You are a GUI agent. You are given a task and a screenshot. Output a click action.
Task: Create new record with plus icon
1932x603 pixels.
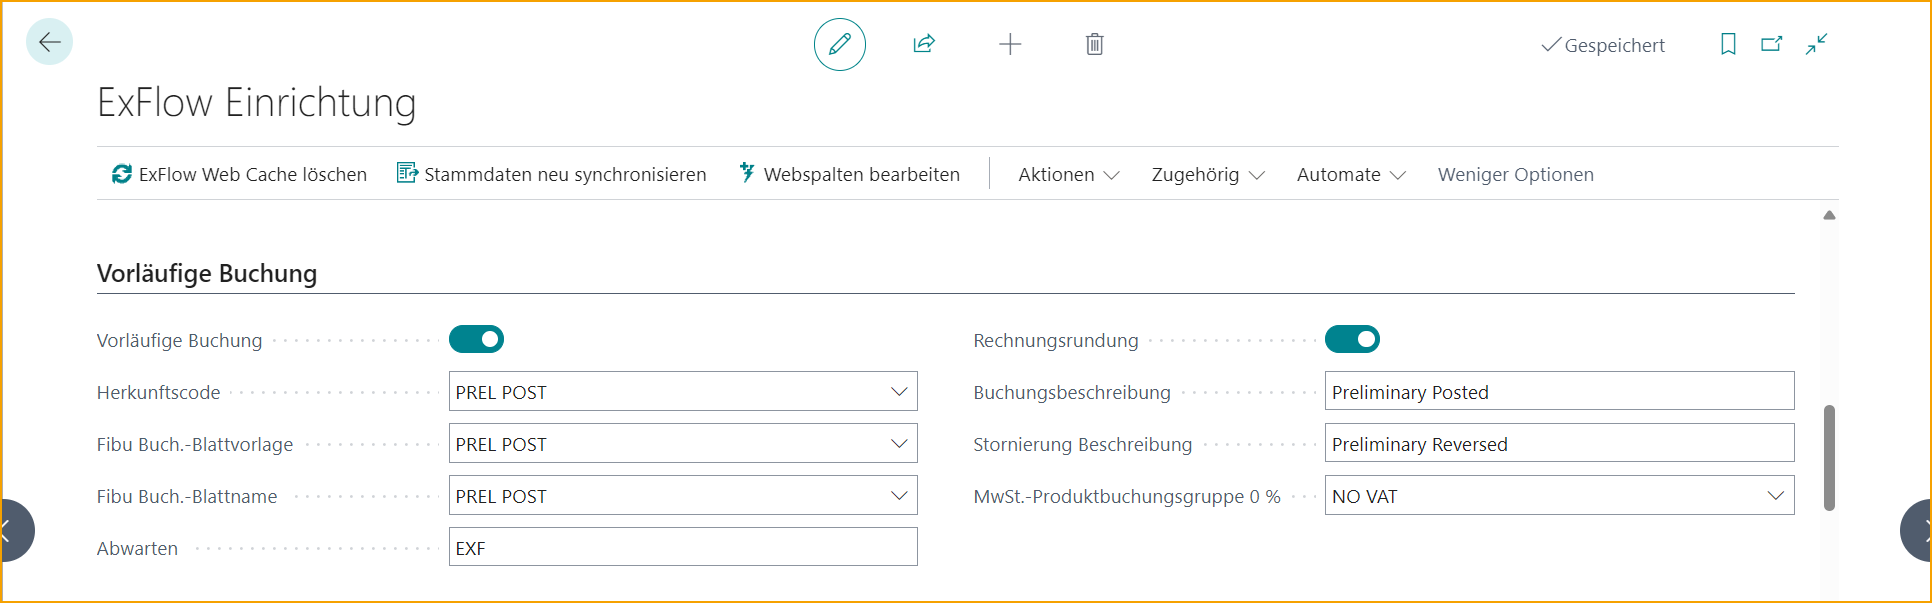tap(1010, 44)
